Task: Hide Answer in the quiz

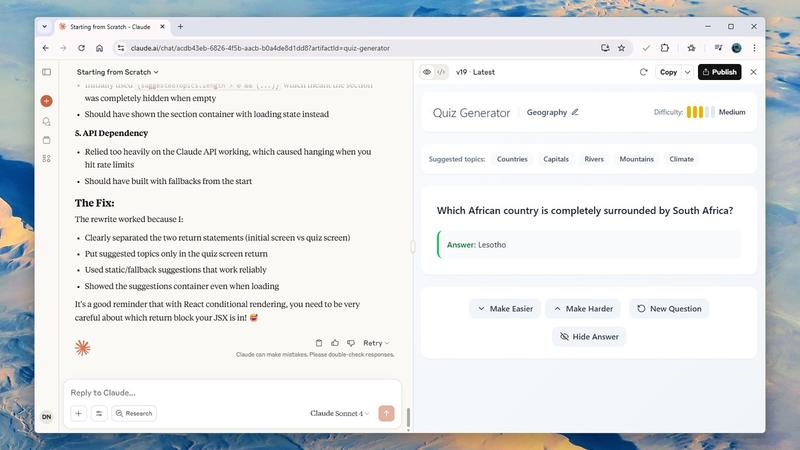Action: coord(589,337)
